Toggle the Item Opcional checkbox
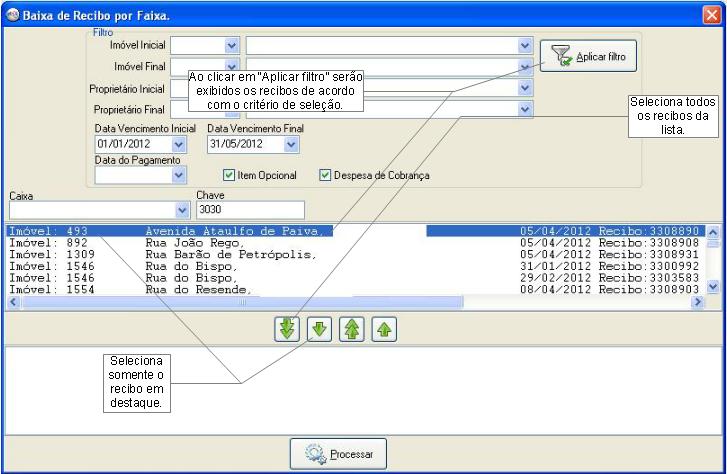This screenshot has height=474, width=727. click(x=229, y=175)
